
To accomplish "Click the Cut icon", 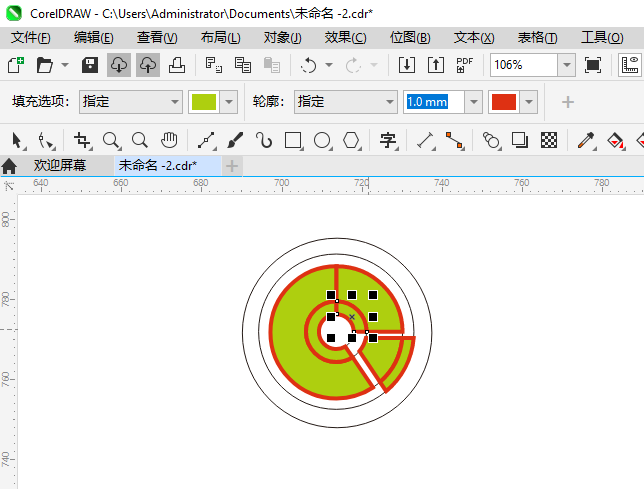I will [214, 65].
